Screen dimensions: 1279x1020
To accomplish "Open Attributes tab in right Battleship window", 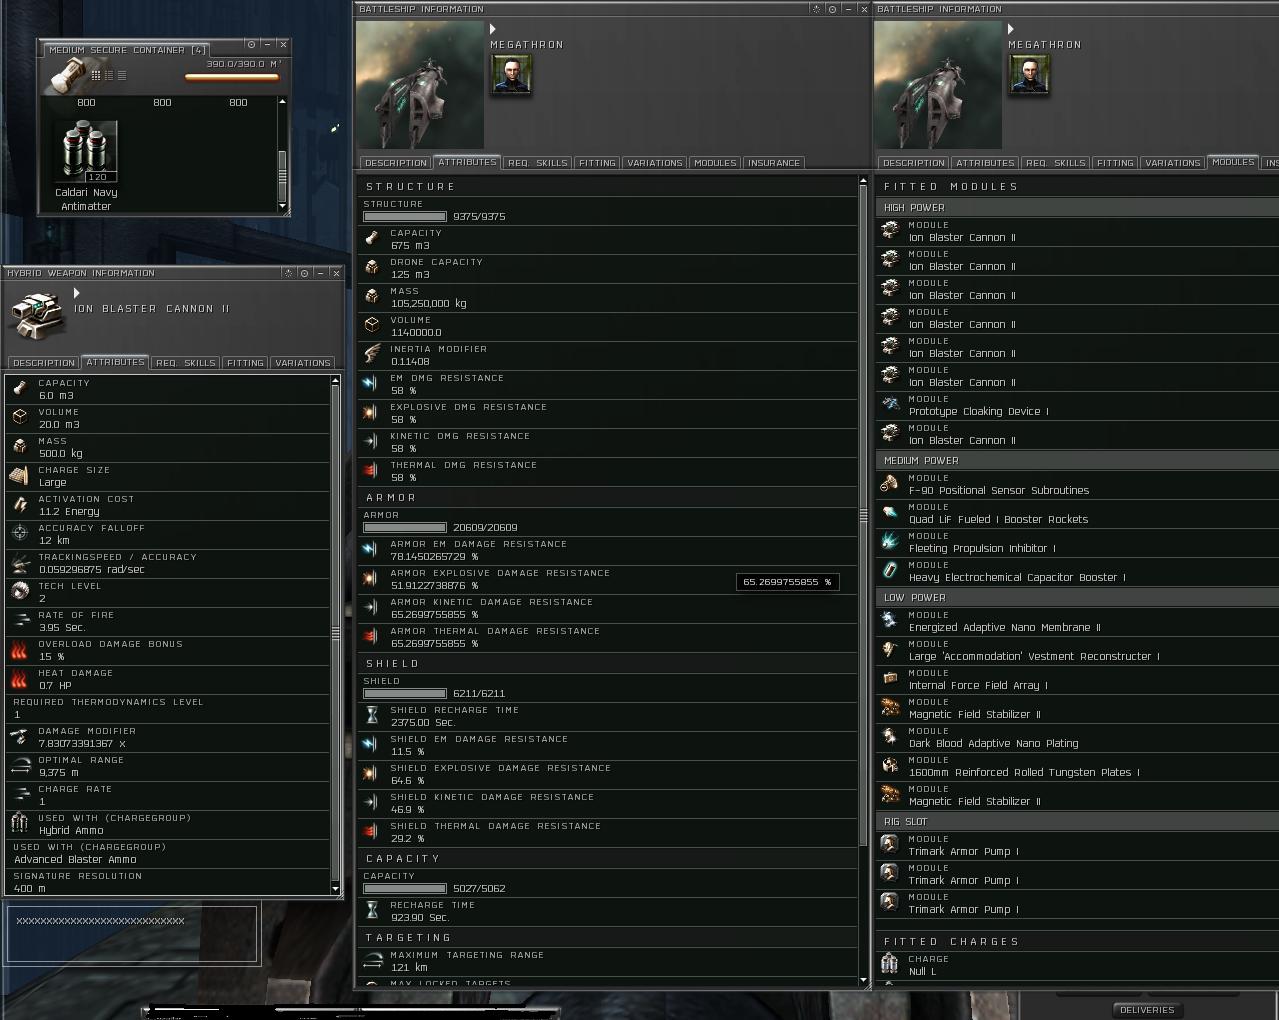I will (x=985, y=162).
